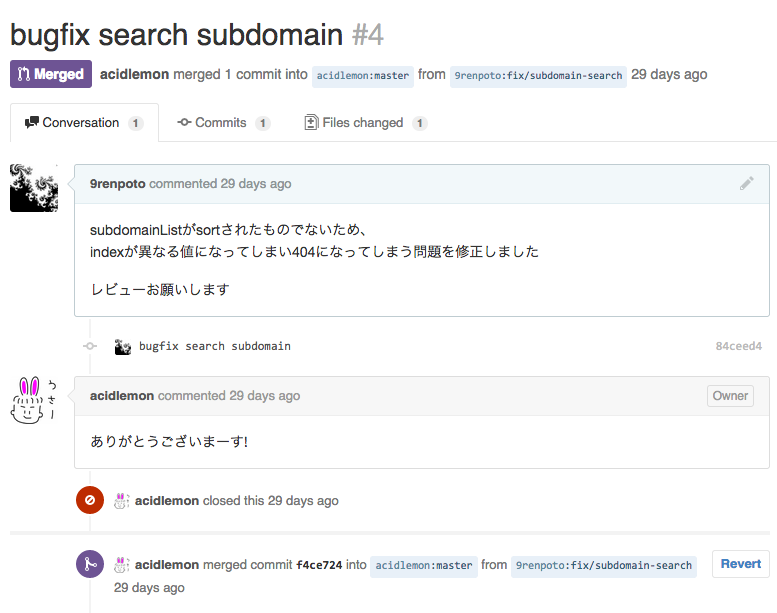Select the Conversation tab
The width and height of the screenshot is (777, 613).
click(x=84, y=122)
